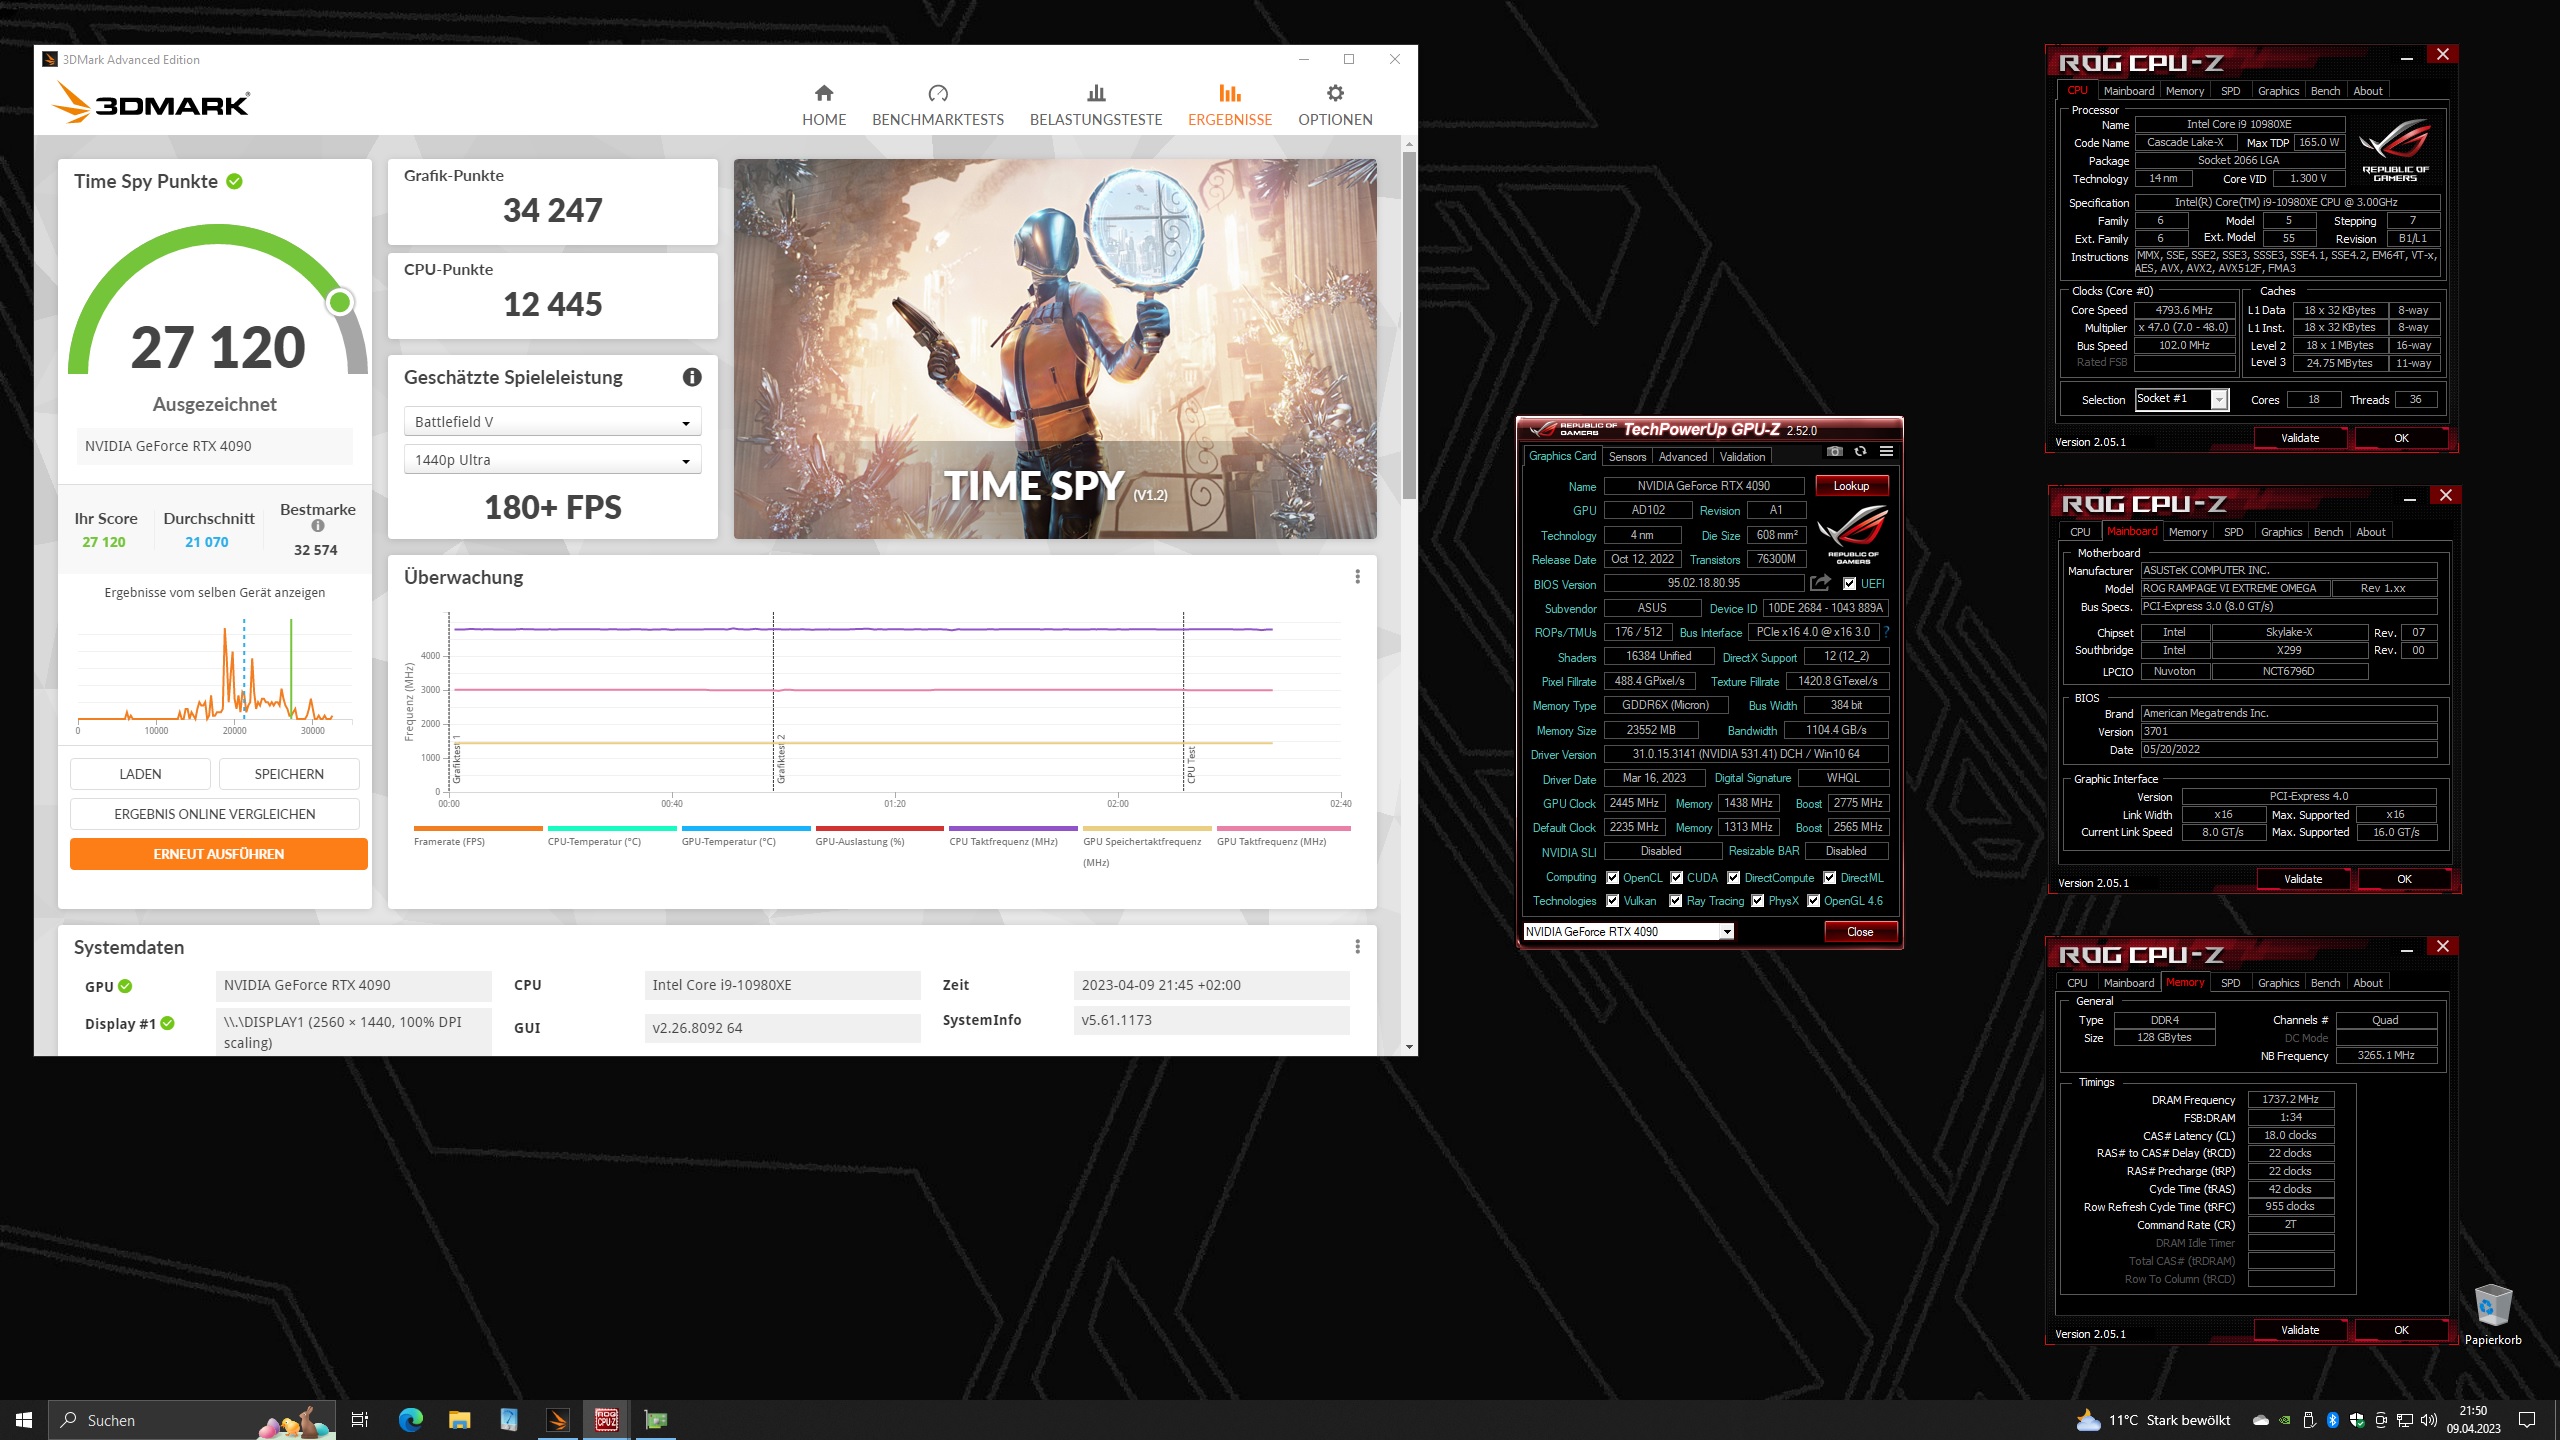Click the GPU-Z screenshot camera icon
This screenshot has height=1440, width=2560.
1834,452
